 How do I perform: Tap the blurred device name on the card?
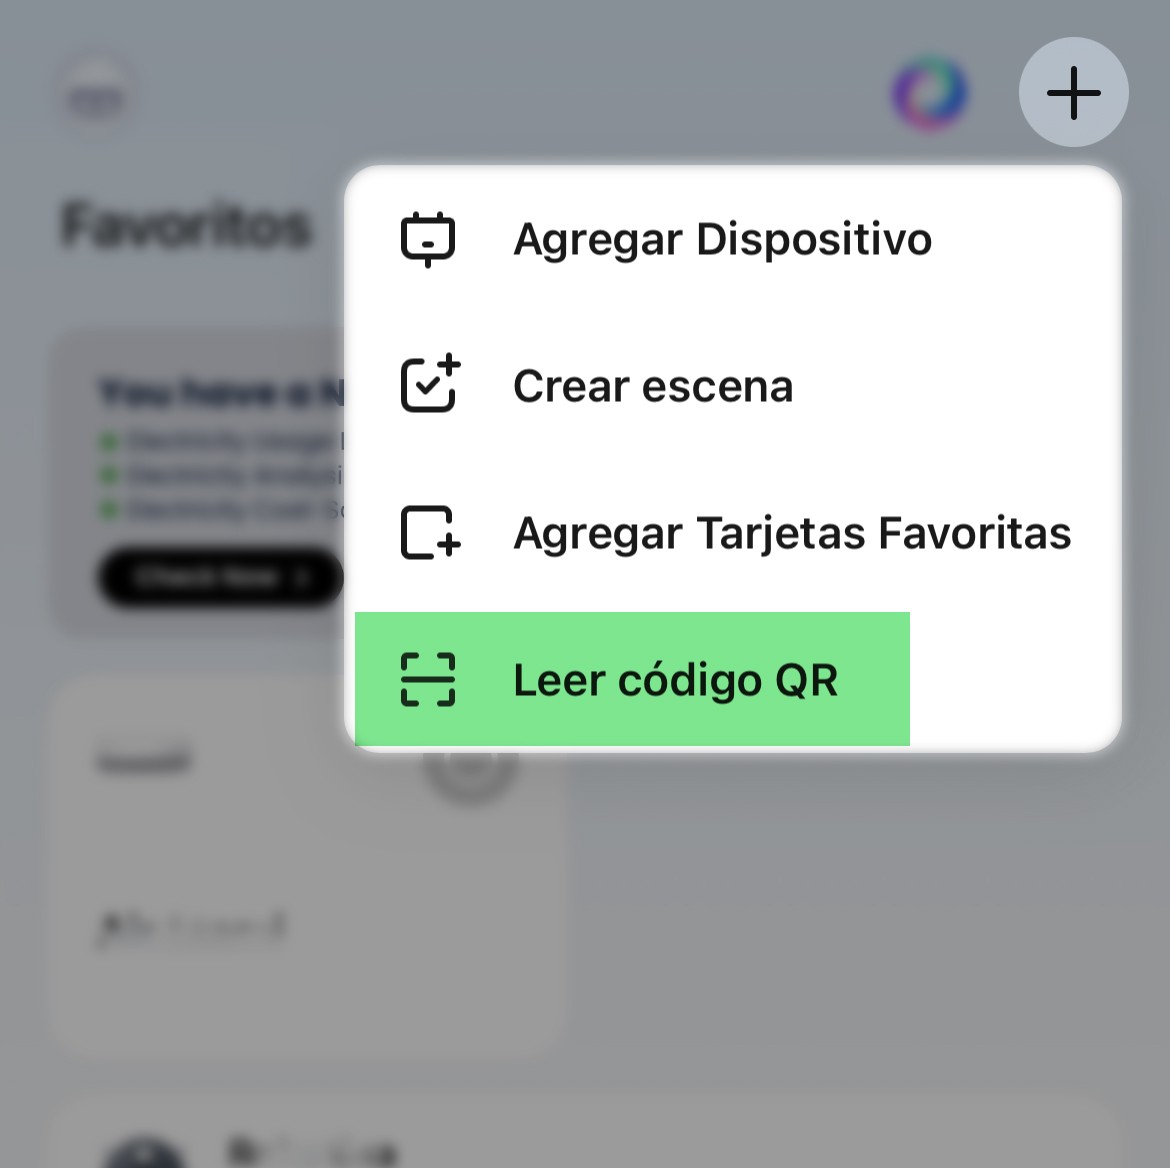pyautogui.click(x=144, y=762)
